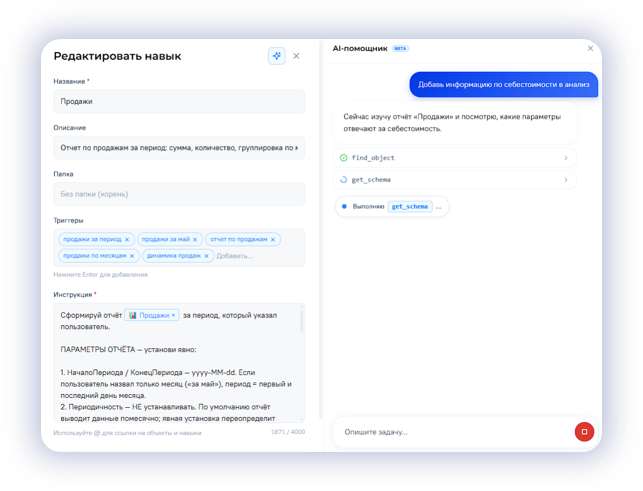Viewport: 643px width, 491px height.
Task: Click the find_object completed check icon
Action: [x=344, y=158]
